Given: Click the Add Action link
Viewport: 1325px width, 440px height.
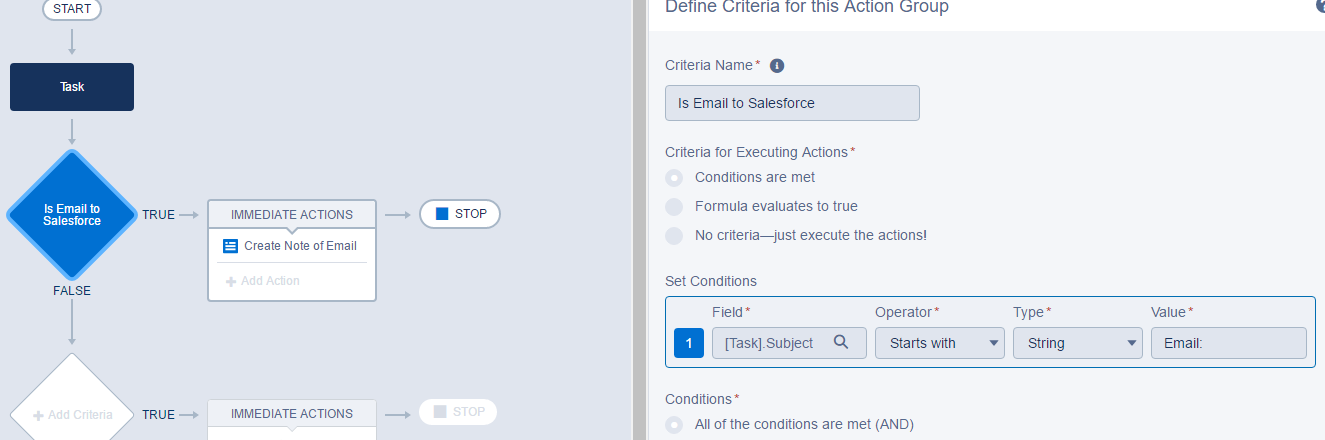Looking at the screenshot, I should pos(270,281).
